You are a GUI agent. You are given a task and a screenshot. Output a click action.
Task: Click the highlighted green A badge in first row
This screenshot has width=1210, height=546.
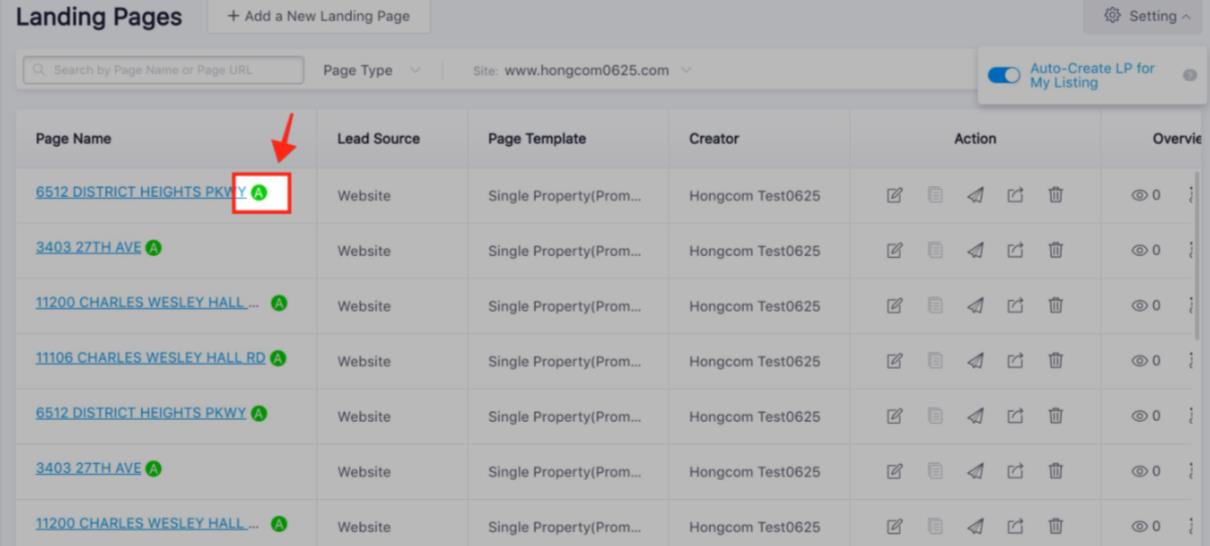[x=259, y=193]
